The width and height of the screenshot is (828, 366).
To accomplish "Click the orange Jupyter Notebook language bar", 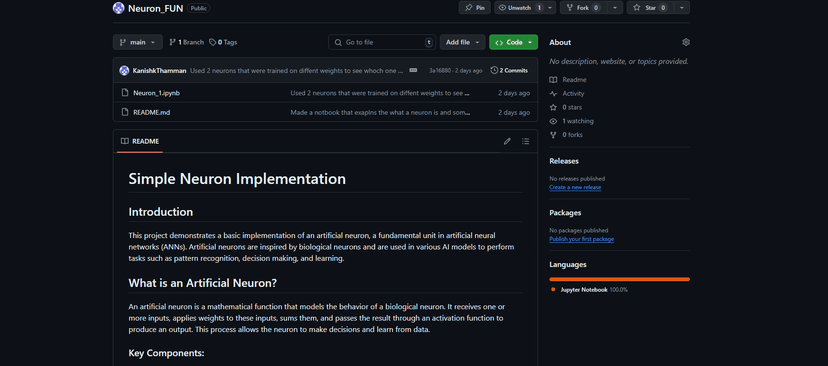I will (x=619, y=279).
